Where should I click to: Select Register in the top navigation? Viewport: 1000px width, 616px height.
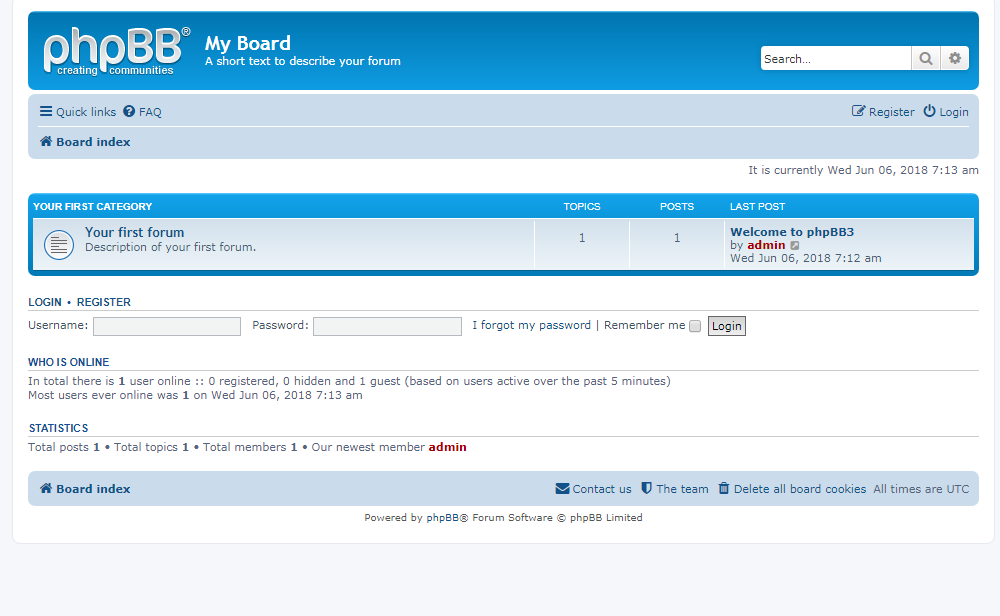click(x=889, y=111)
